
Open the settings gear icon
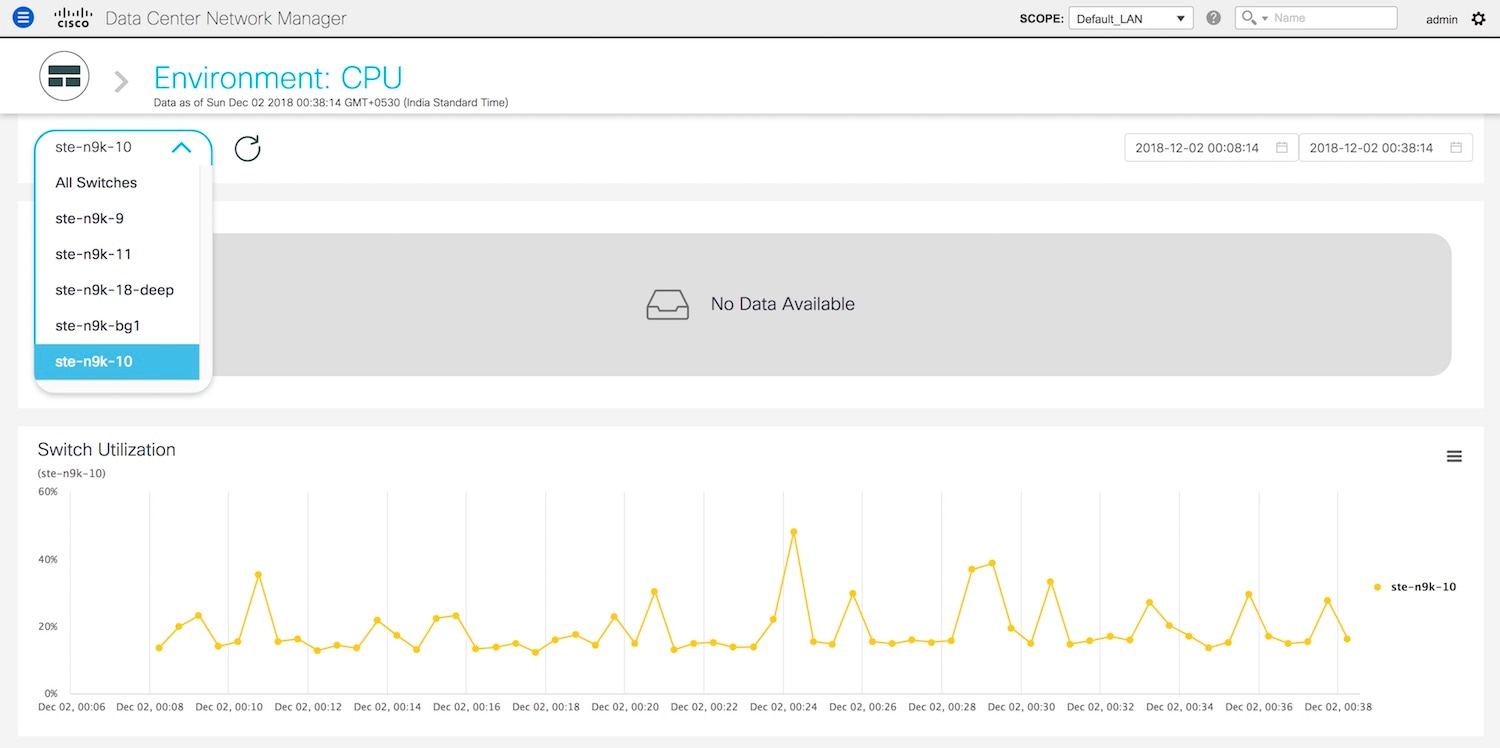1479,19
